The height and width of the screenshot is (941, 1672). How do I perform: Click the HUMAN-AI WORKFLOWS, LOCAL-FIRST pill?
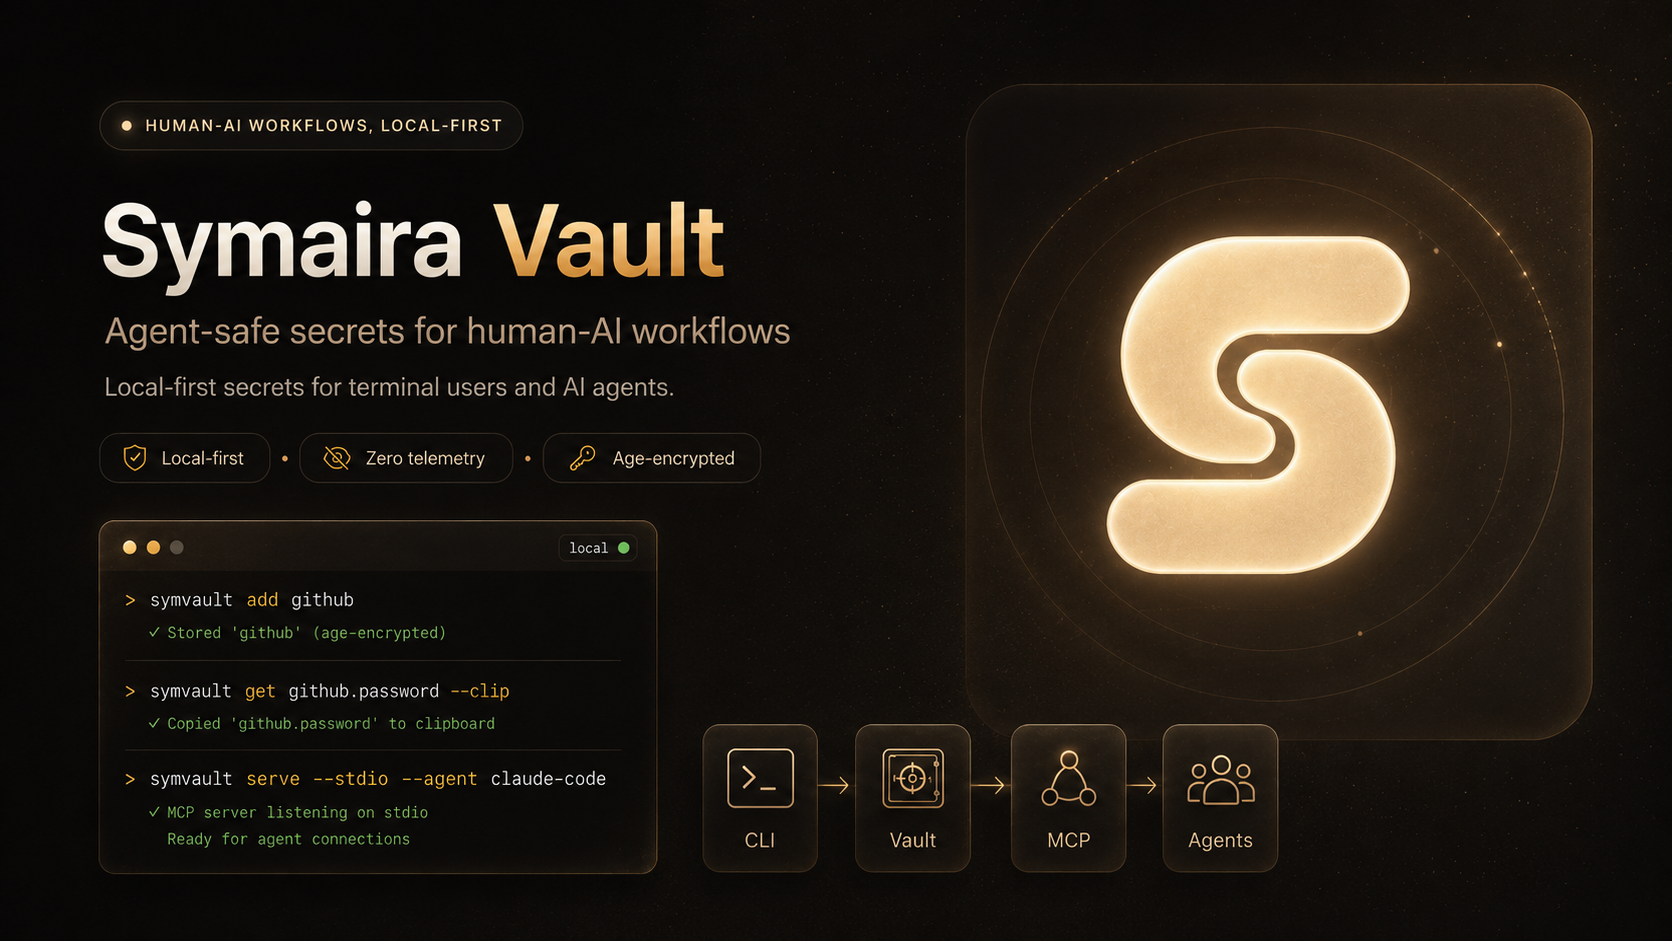[311, 126]
